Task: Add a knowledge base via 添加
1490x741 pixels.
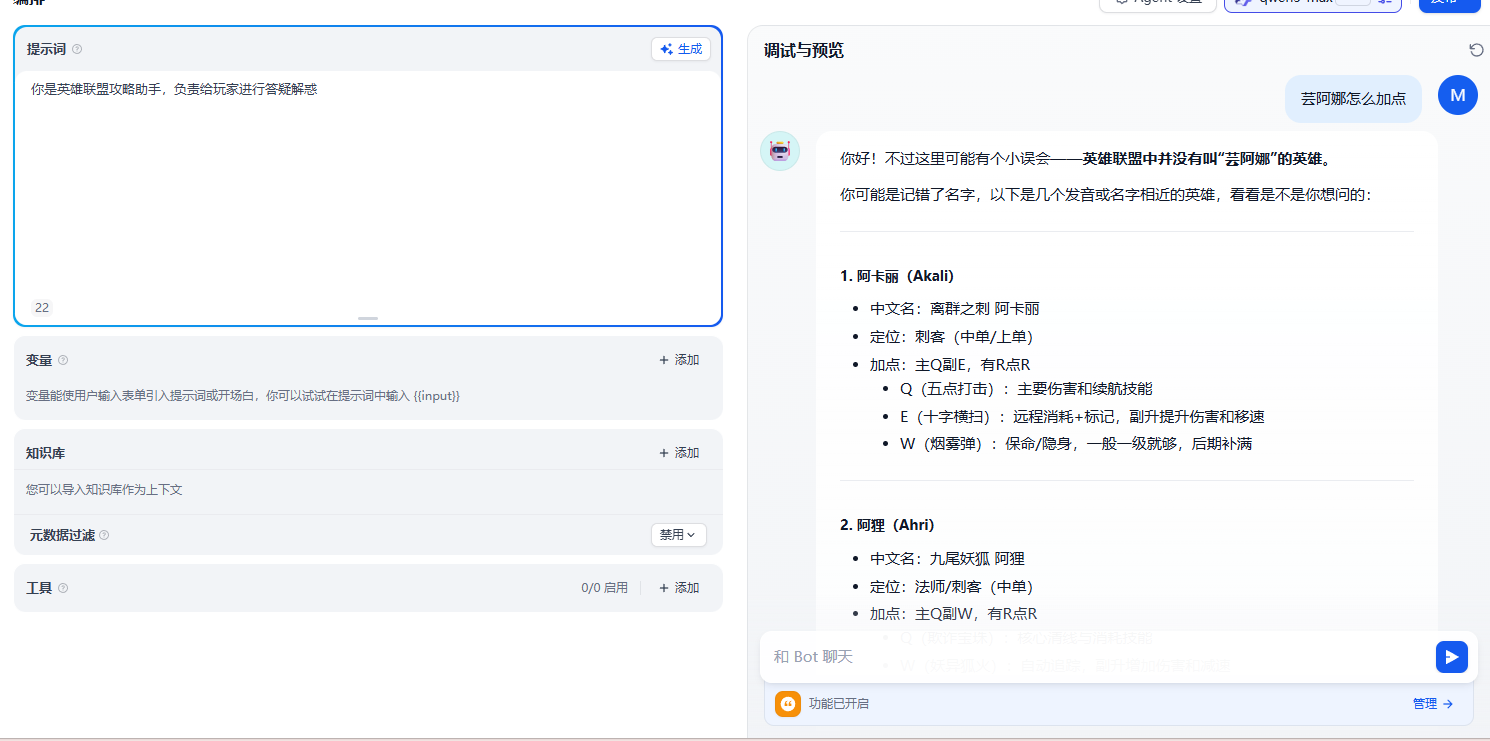Action: coord(679,453)
